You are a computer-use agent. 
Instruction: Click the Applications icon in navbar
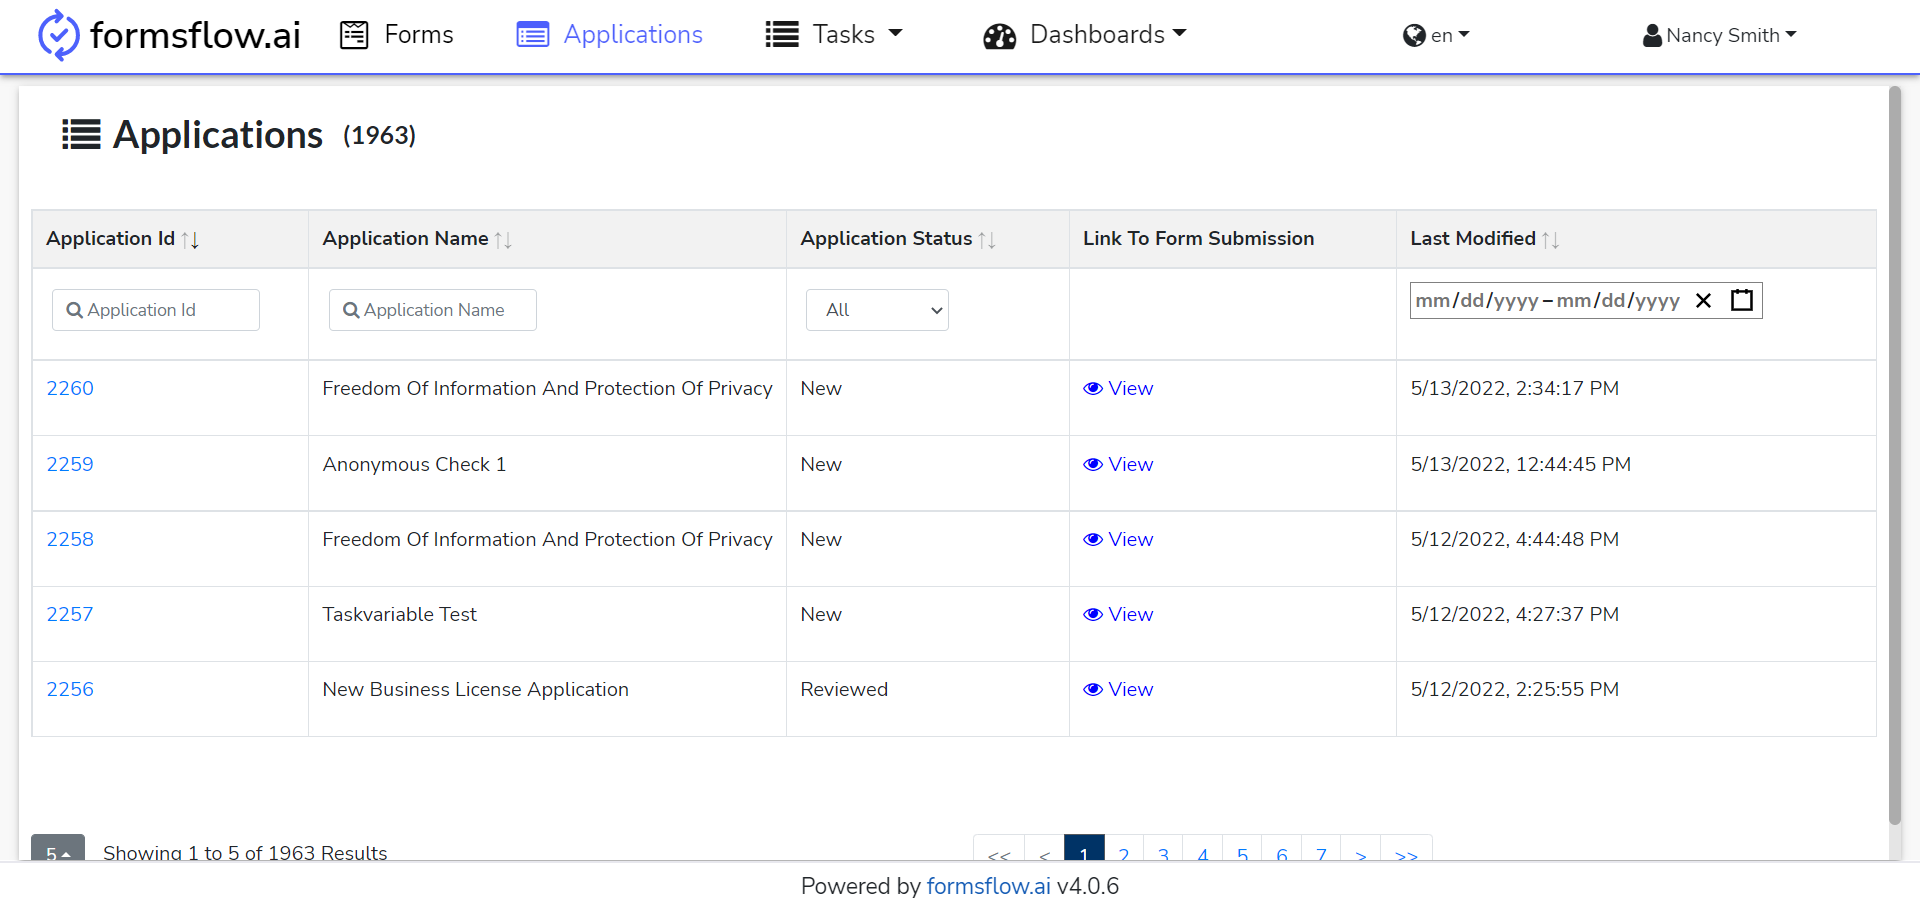[533, 35]
